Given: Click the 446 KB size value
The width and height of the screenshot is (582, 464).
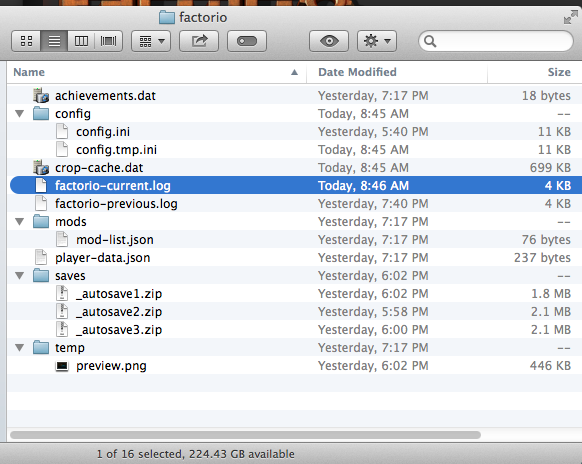Looking at the screenshot, I should coord(550,366).
